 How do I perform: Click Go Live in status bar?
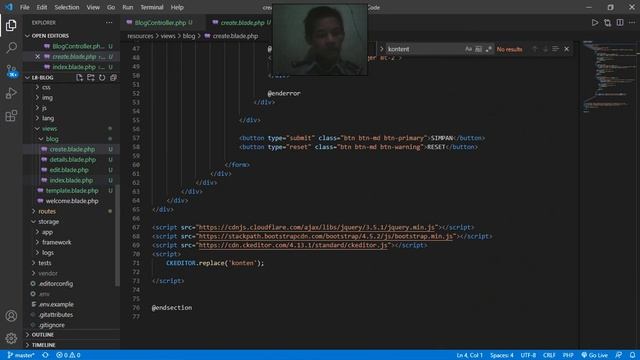click(x=594, y=355)
